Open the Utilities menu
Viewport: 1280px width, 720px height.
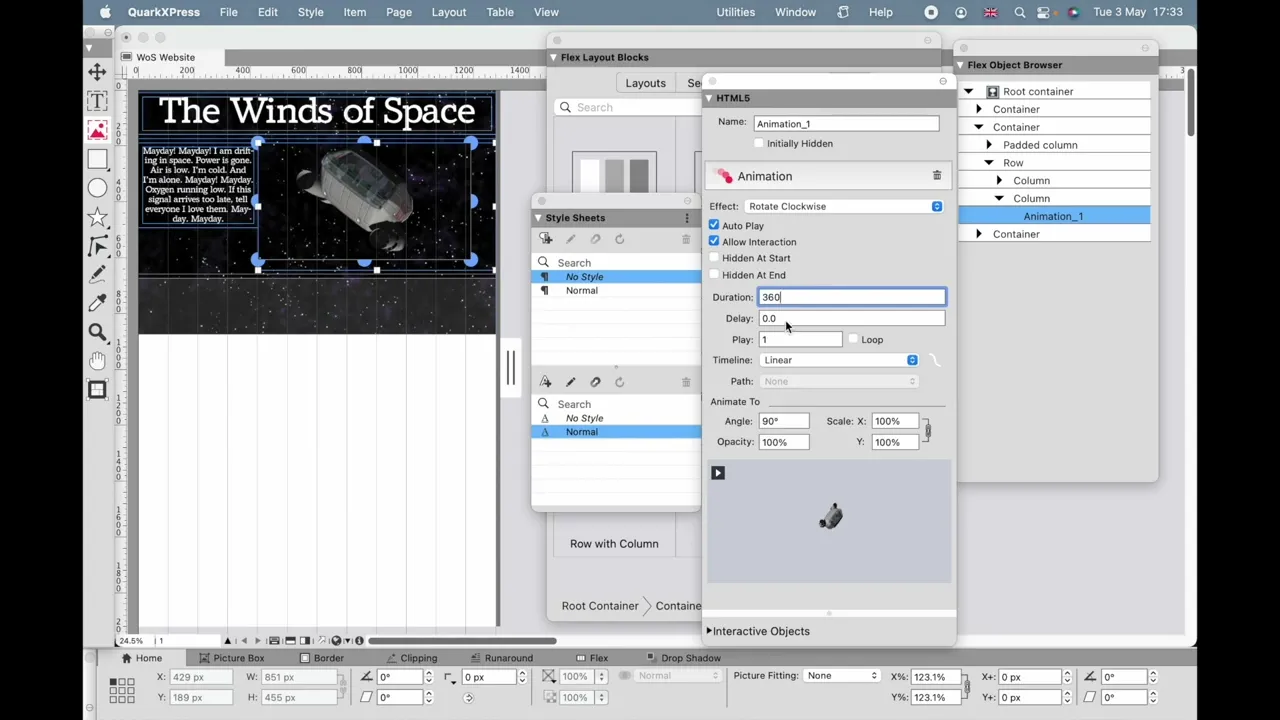(735, 12)
